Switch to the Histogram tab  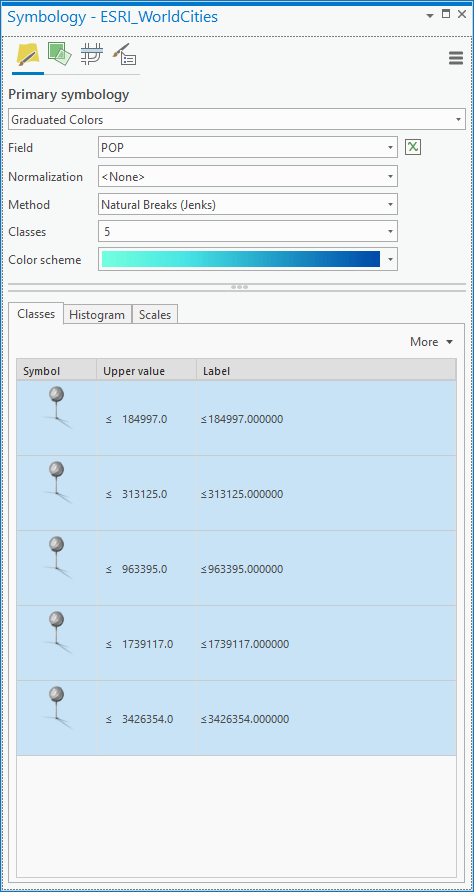pos(97,315)
